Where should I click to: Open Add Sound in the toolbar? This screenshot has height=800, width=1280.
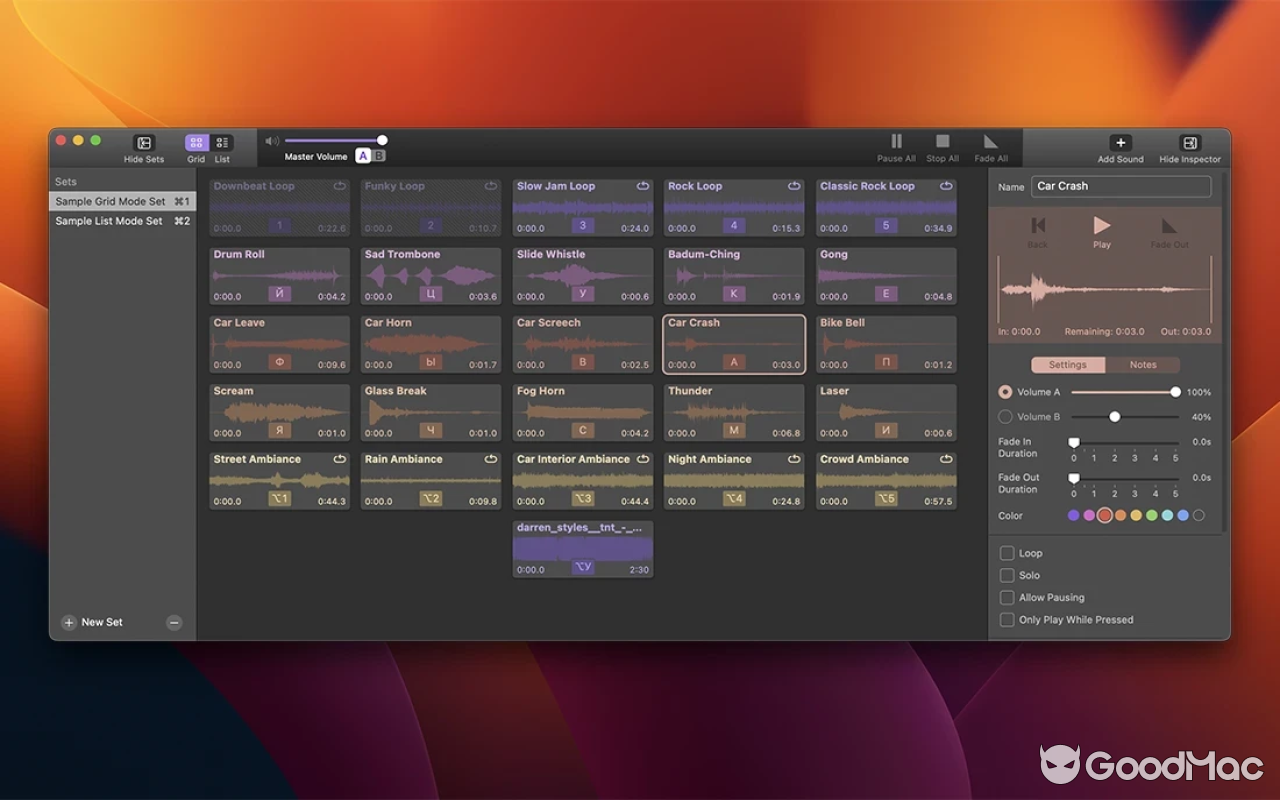click(1120, 147)
